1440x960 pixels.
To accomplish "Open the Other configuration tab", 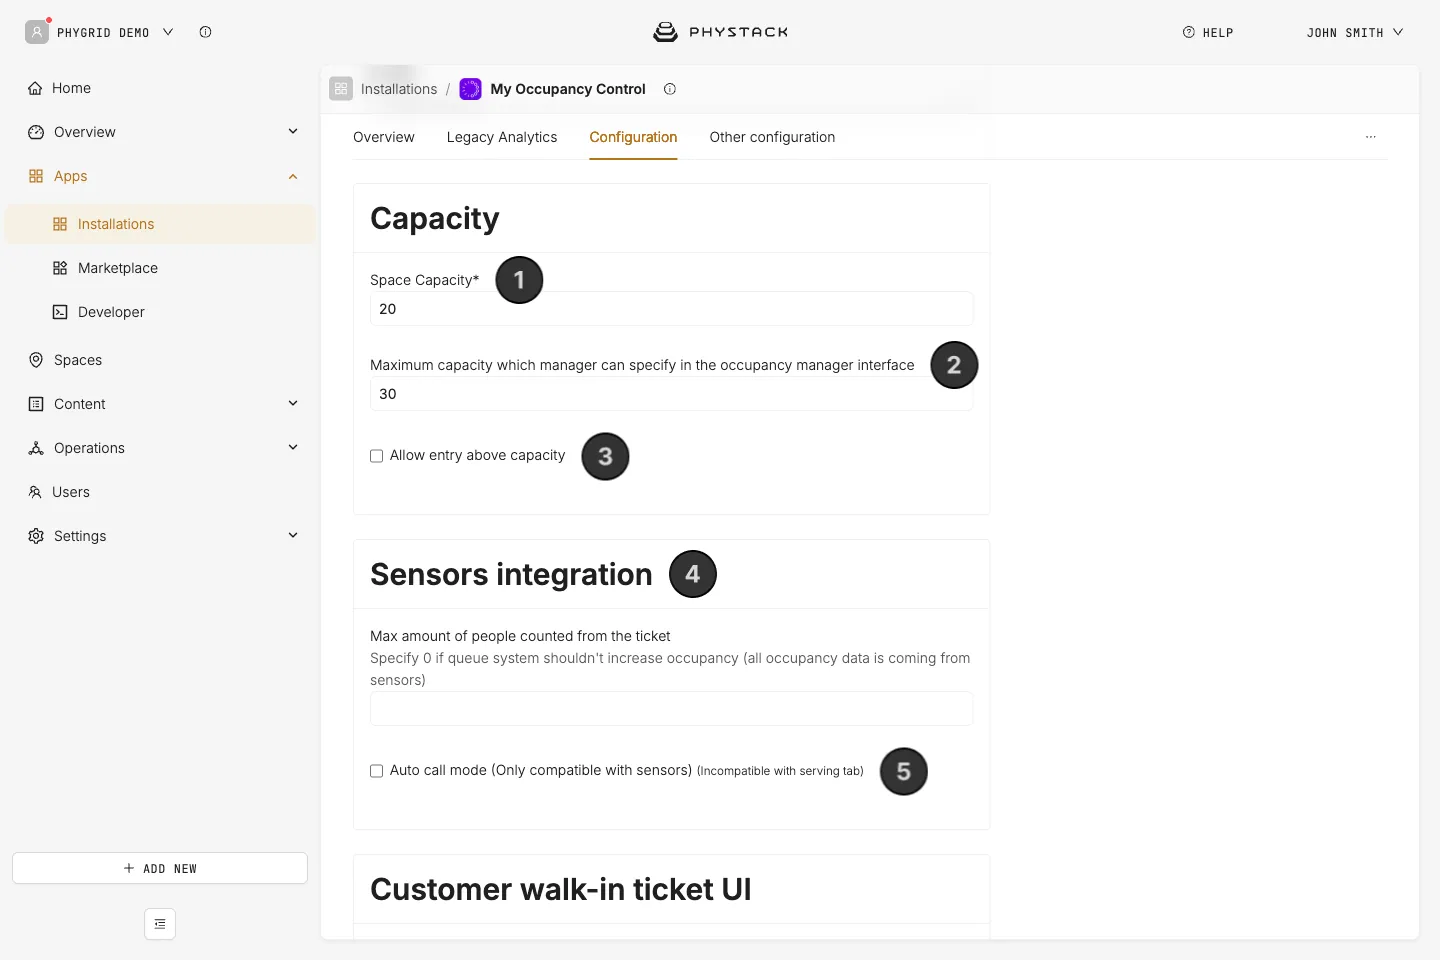I will [x=772, y=137].
